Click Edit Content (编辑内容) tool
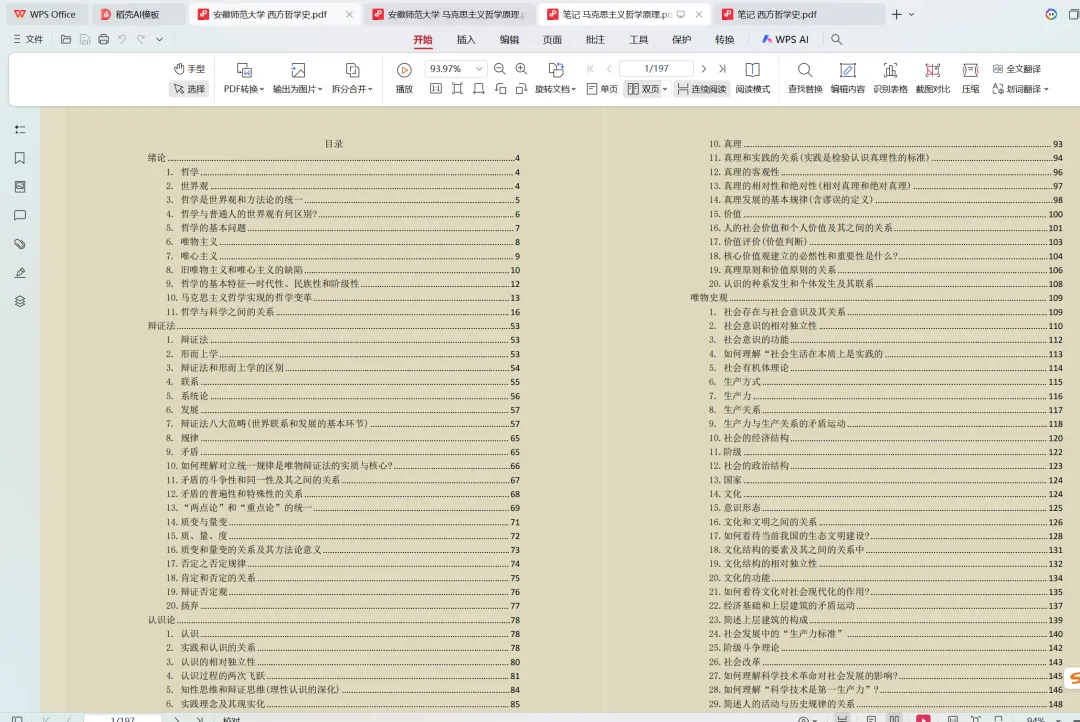 tap(847, 79)
